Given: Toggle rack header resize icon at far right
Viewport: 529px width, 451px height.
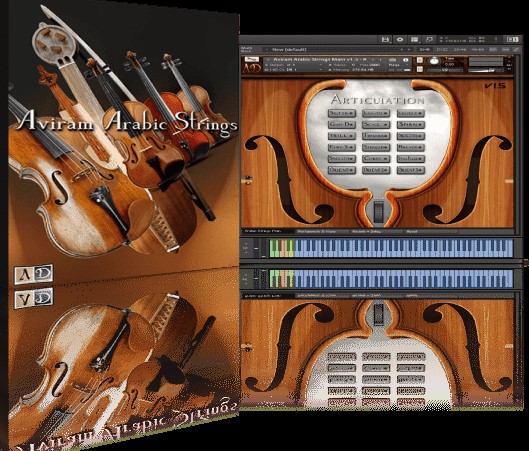Looking at the screenshot, I should [516, 50].
